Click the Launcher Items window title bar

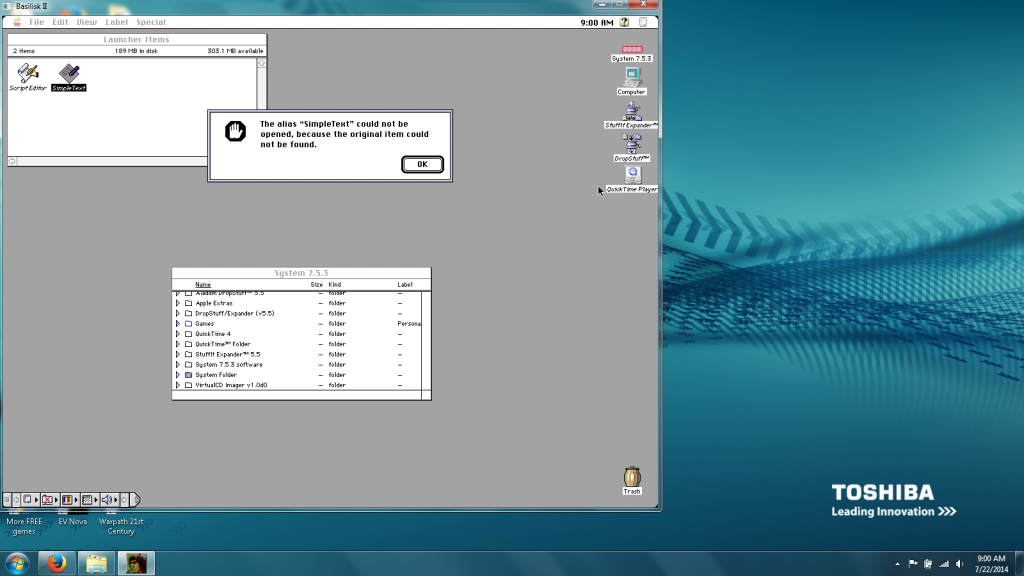click(136, 39)
